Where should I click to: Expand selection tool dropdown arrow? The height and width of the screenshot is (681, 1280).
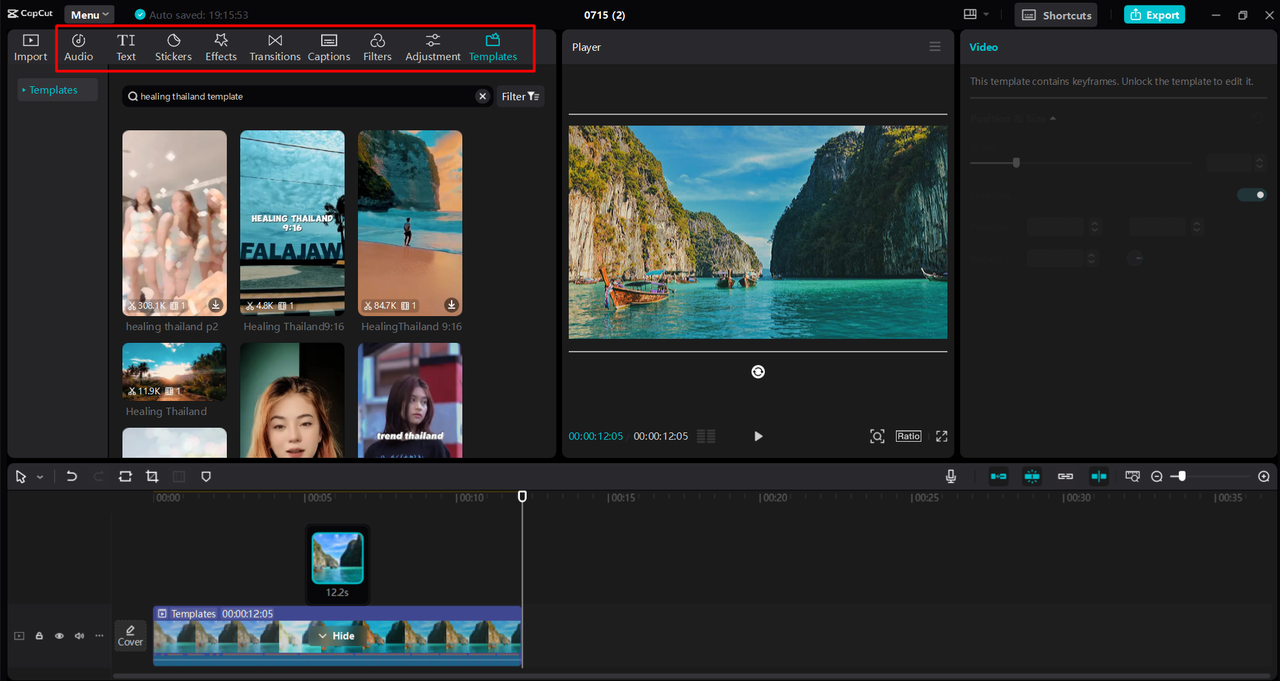click(40, 478)
